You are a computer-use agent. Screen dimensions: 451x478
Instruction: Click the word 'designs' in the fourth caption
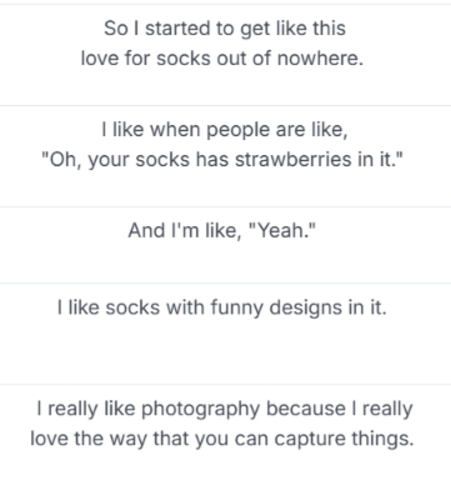click(306, 308)
